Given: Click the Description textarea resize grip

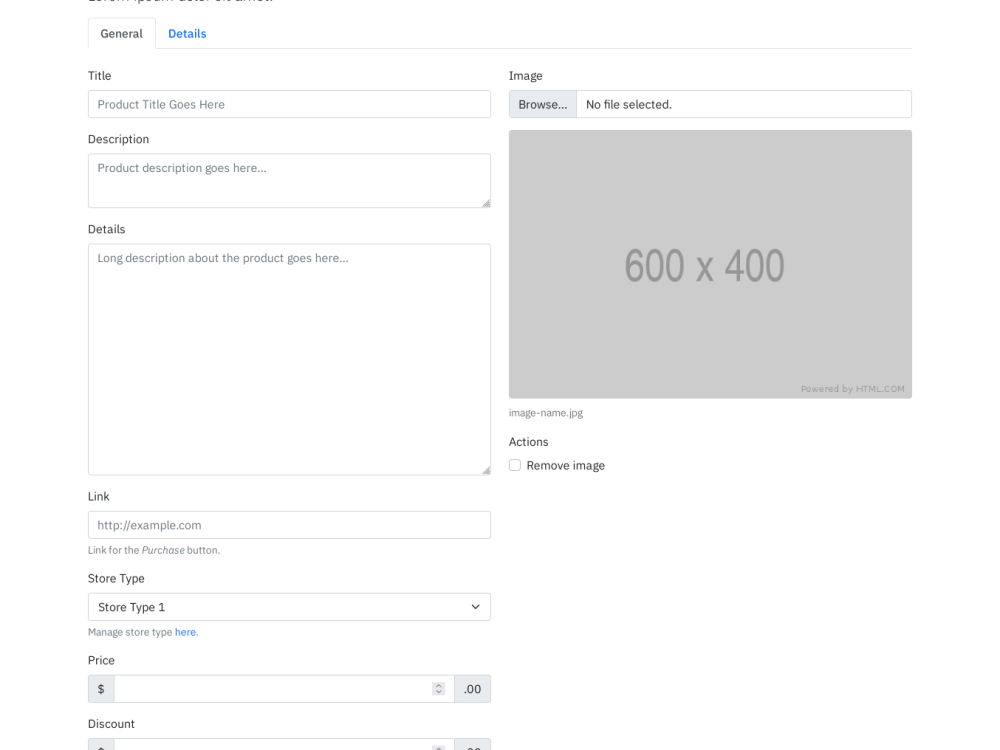Looking at the screenshot, I should [486, 203].
